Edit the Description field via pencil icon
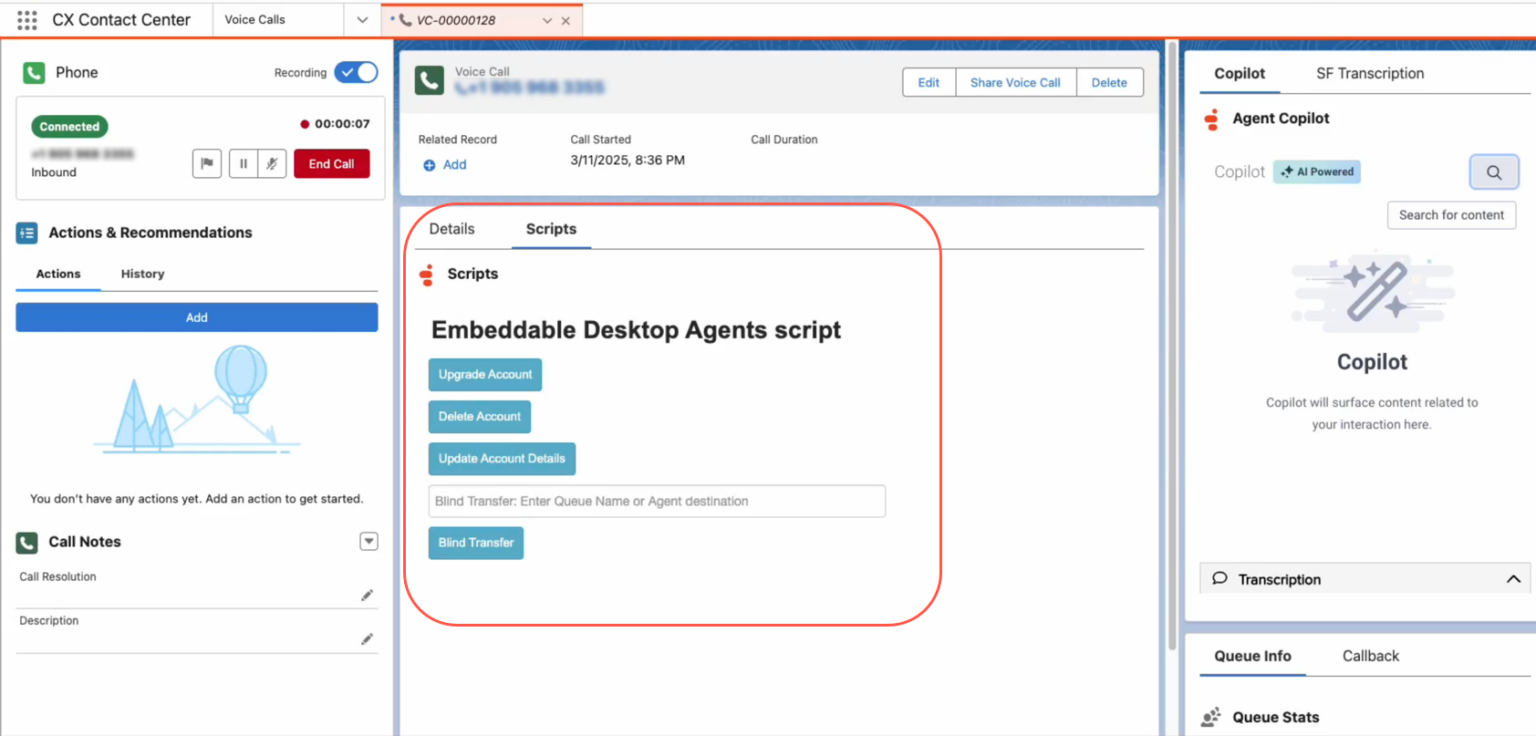This screenshot has width=1536, height=736. [367, 638]
